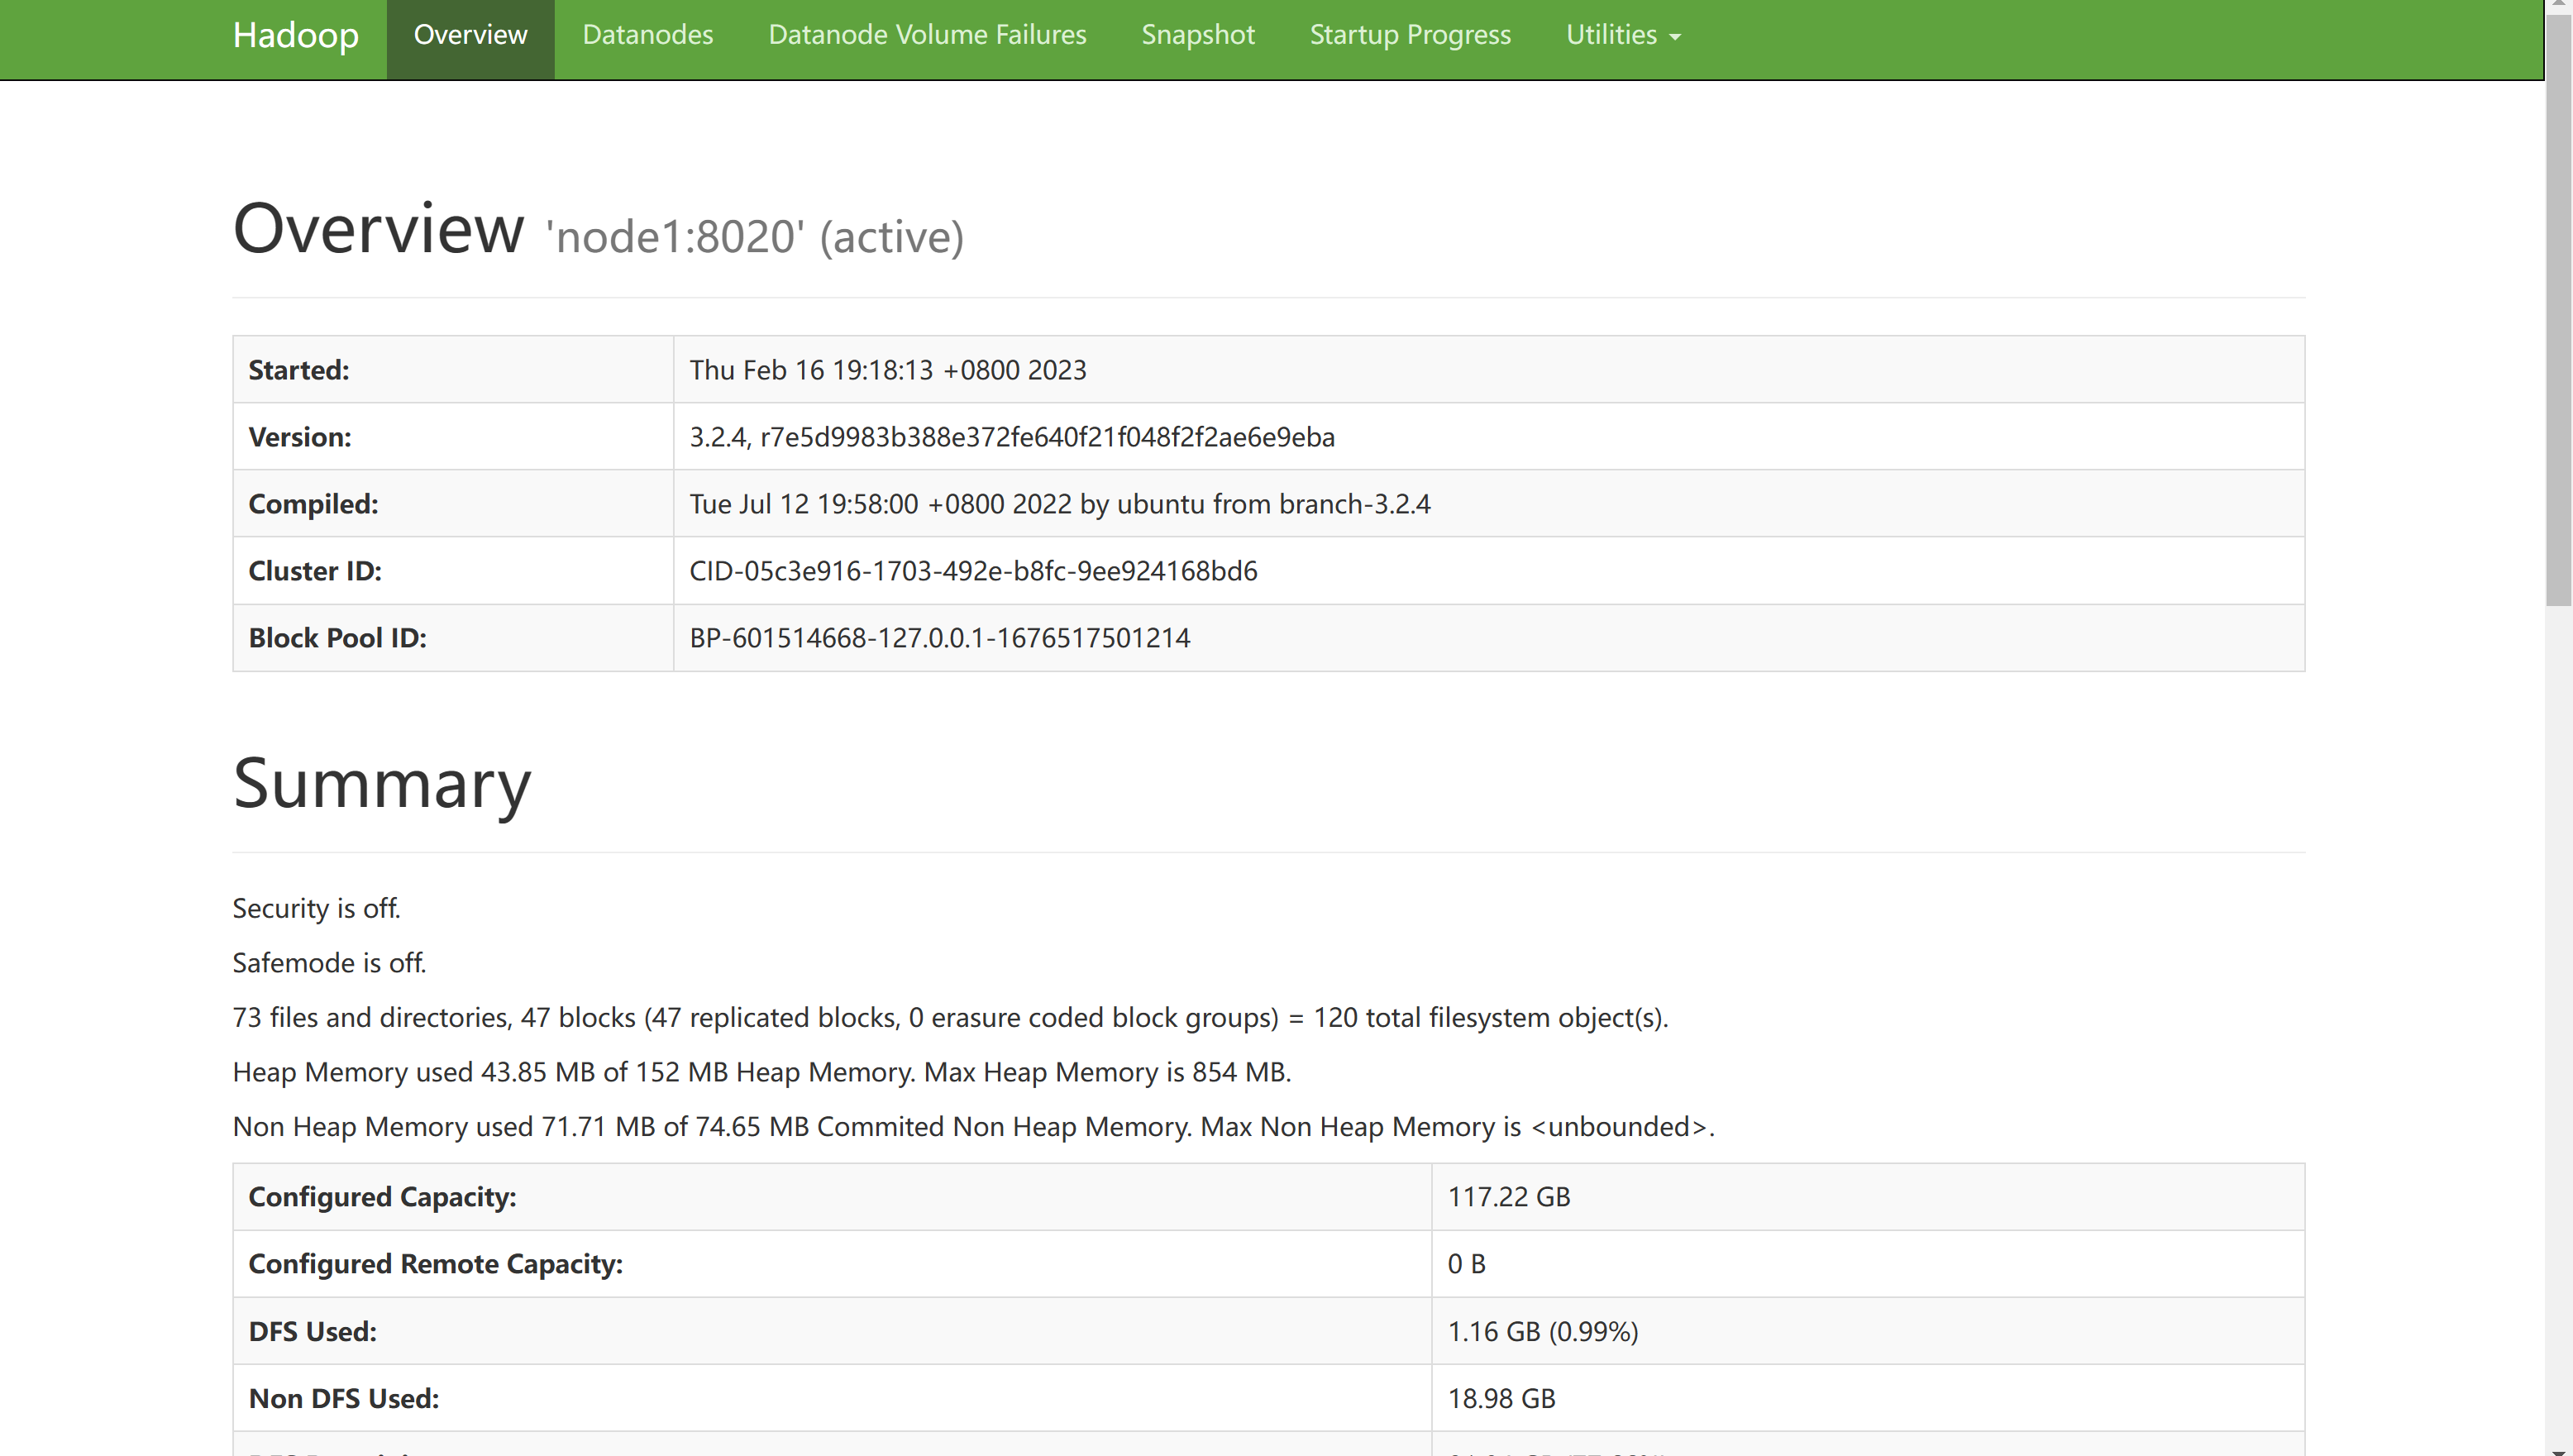Click the Version hash value

[1046, 437]
